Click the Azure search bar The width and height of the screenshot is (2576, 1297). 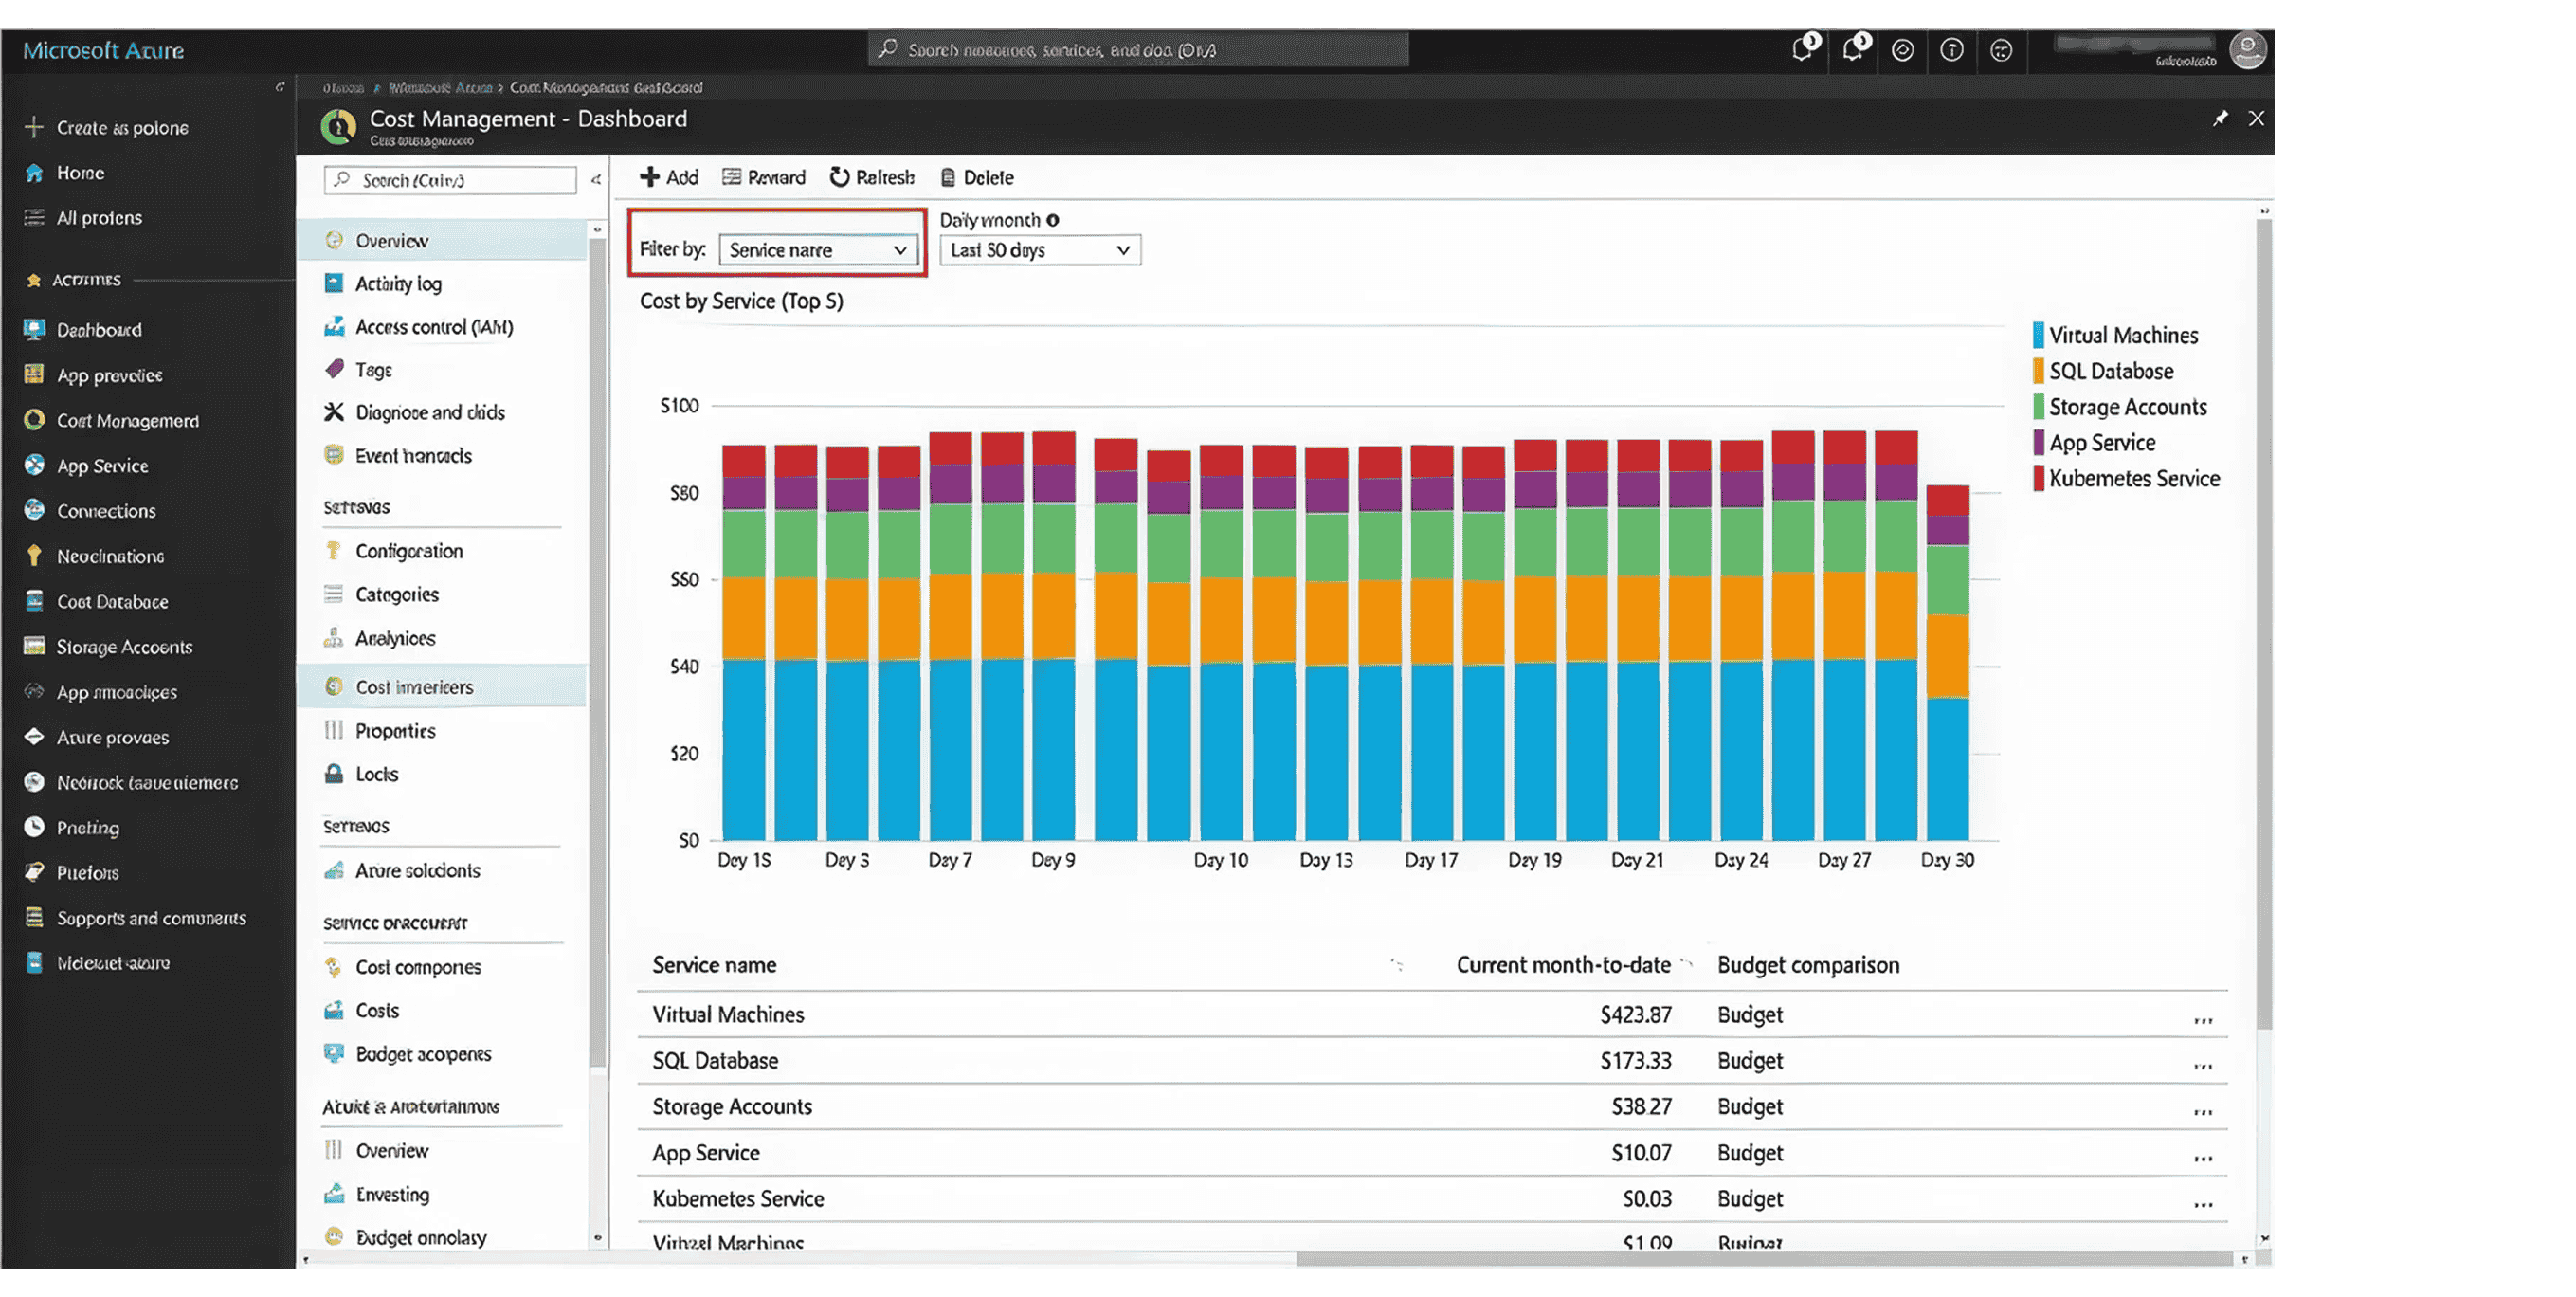tap(1140, 48)
